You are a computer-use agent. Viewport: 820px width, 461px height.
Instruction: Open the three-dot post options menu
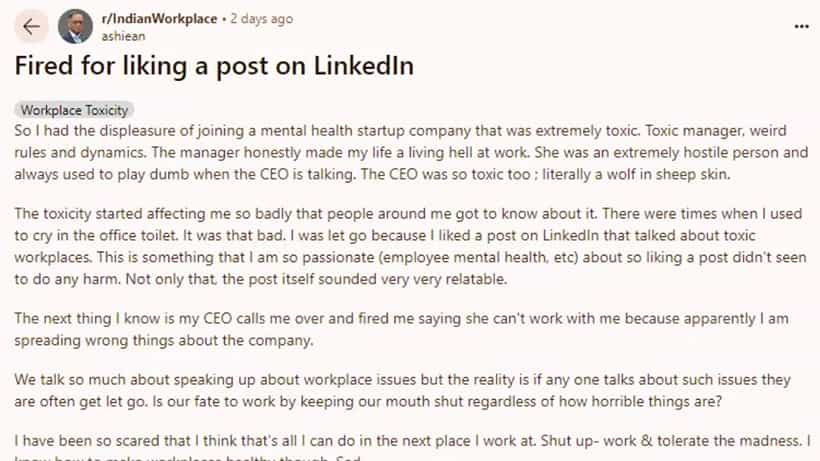pyautogui.click(x=801, y=26)
